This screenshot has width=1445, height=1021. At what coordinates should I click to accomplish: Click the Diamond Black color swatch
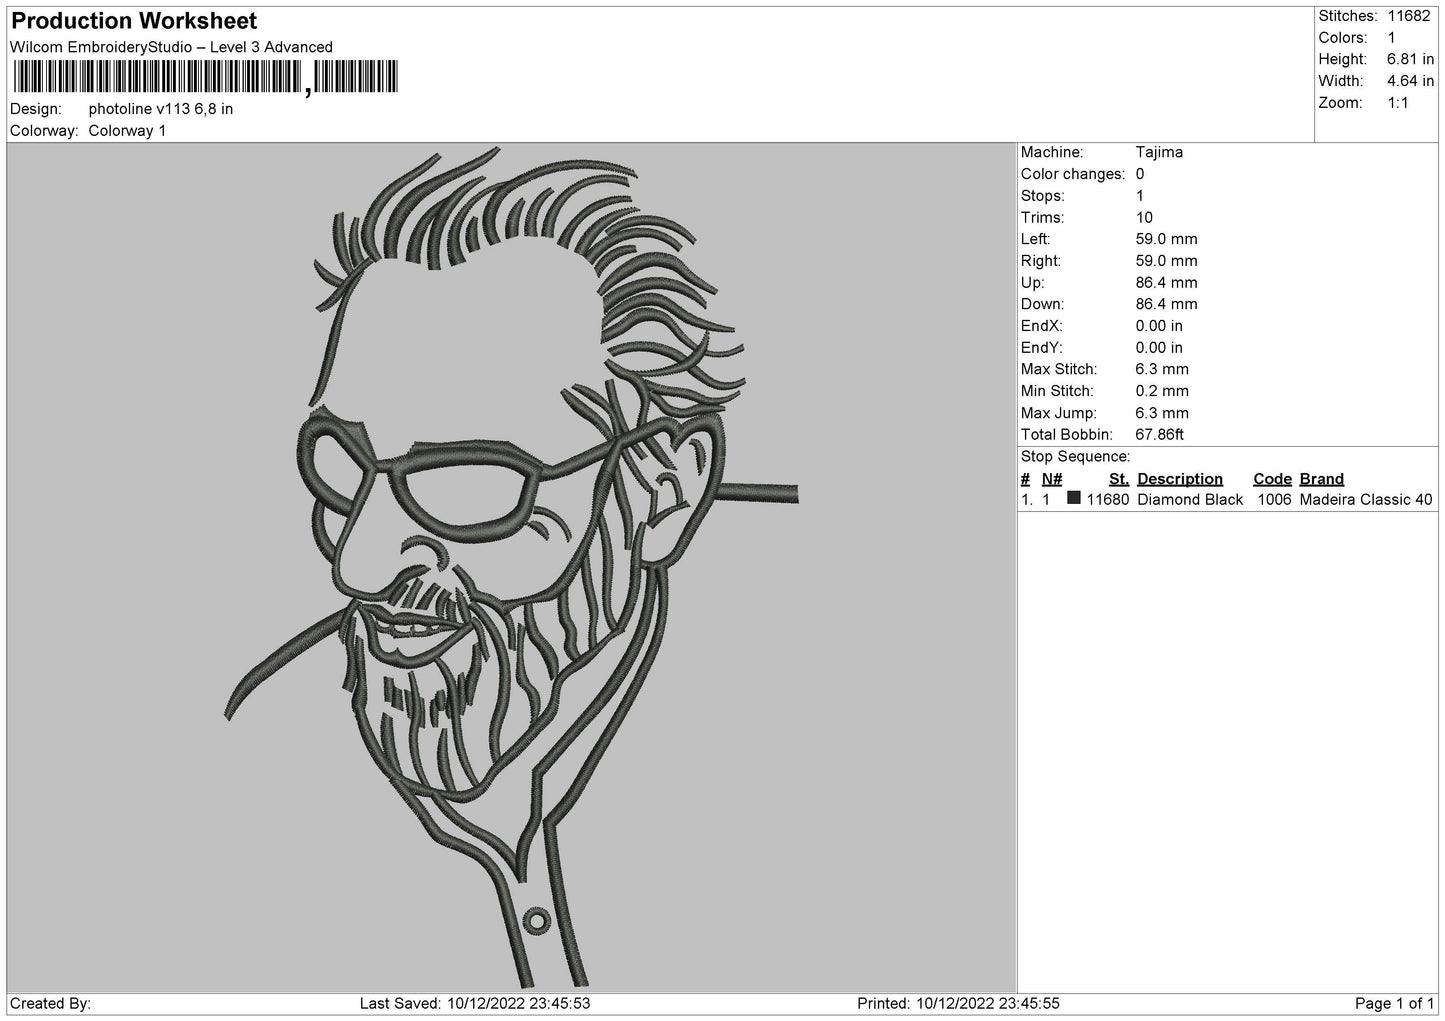click(1074, 498)
